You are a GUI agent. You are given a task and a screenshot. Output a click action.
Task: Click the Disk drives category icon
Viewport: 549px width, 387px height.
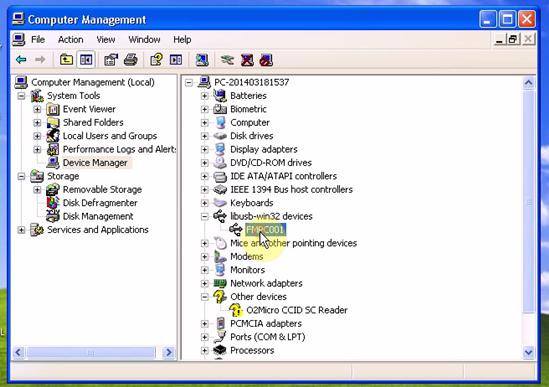[x=220, y=136]
